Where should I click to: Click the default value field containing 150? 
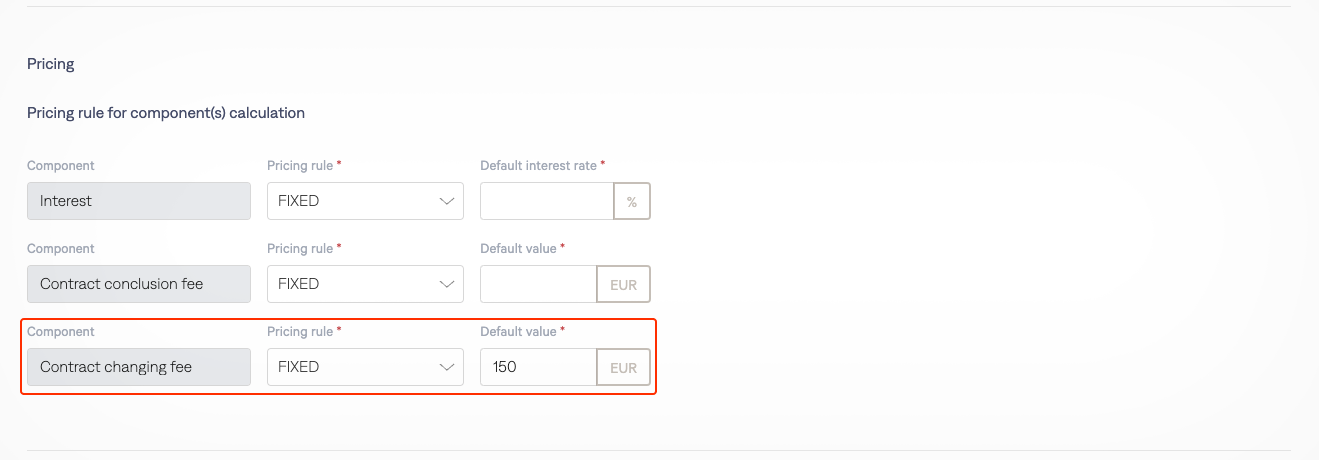538,367
